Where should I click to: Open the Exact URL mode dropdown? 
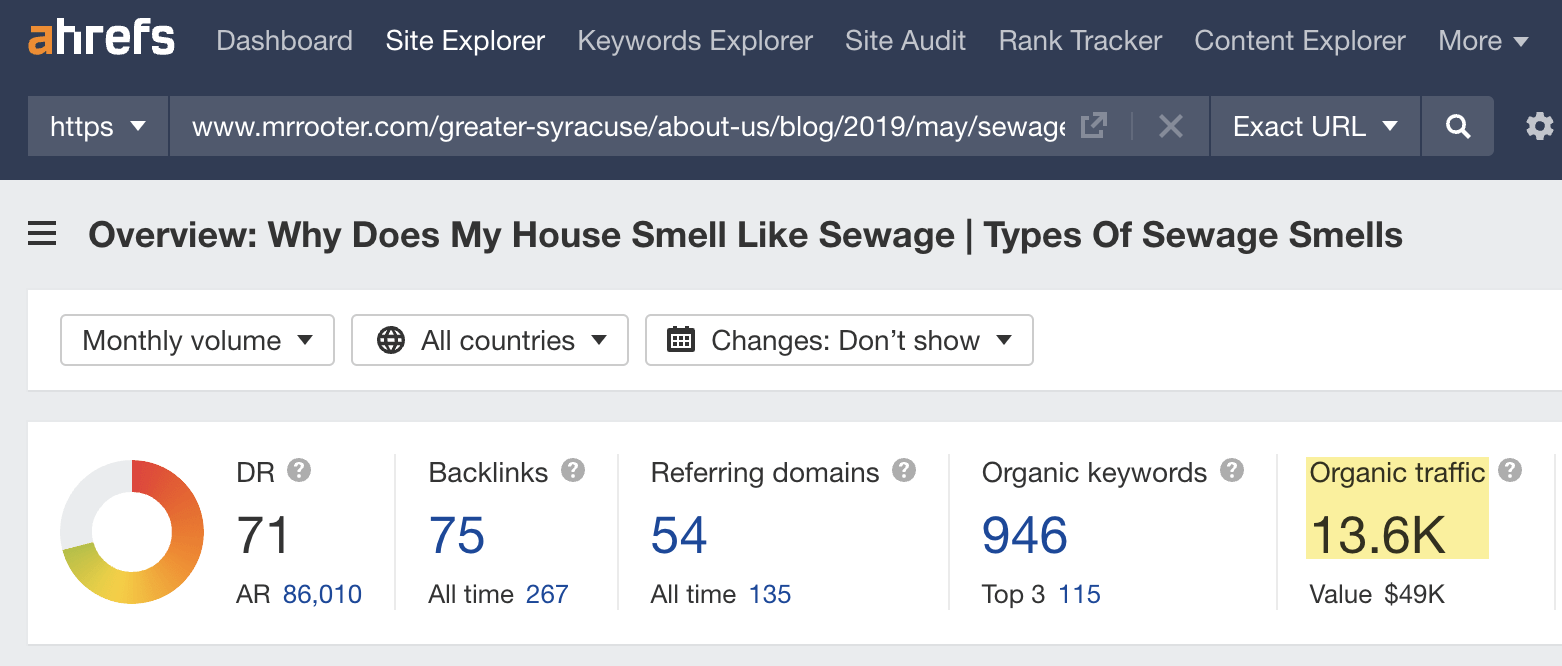coord(1314,126)
